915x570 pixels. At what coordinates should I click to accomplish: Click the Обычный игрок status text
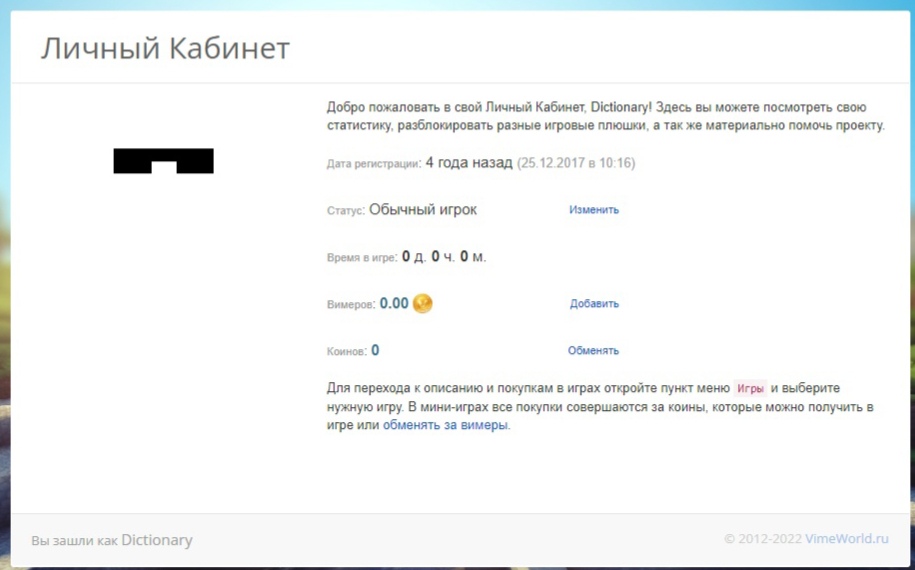[x=423, y=209]
